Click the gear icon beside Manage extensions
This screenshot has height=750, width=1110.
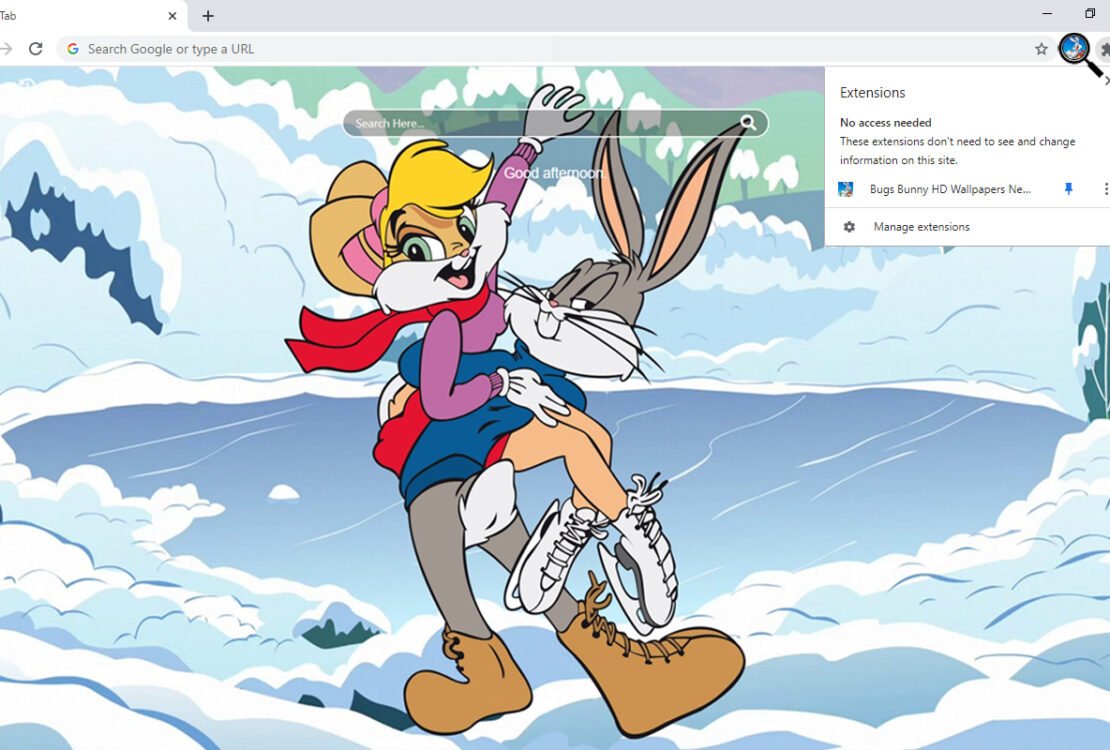[849, 227]
